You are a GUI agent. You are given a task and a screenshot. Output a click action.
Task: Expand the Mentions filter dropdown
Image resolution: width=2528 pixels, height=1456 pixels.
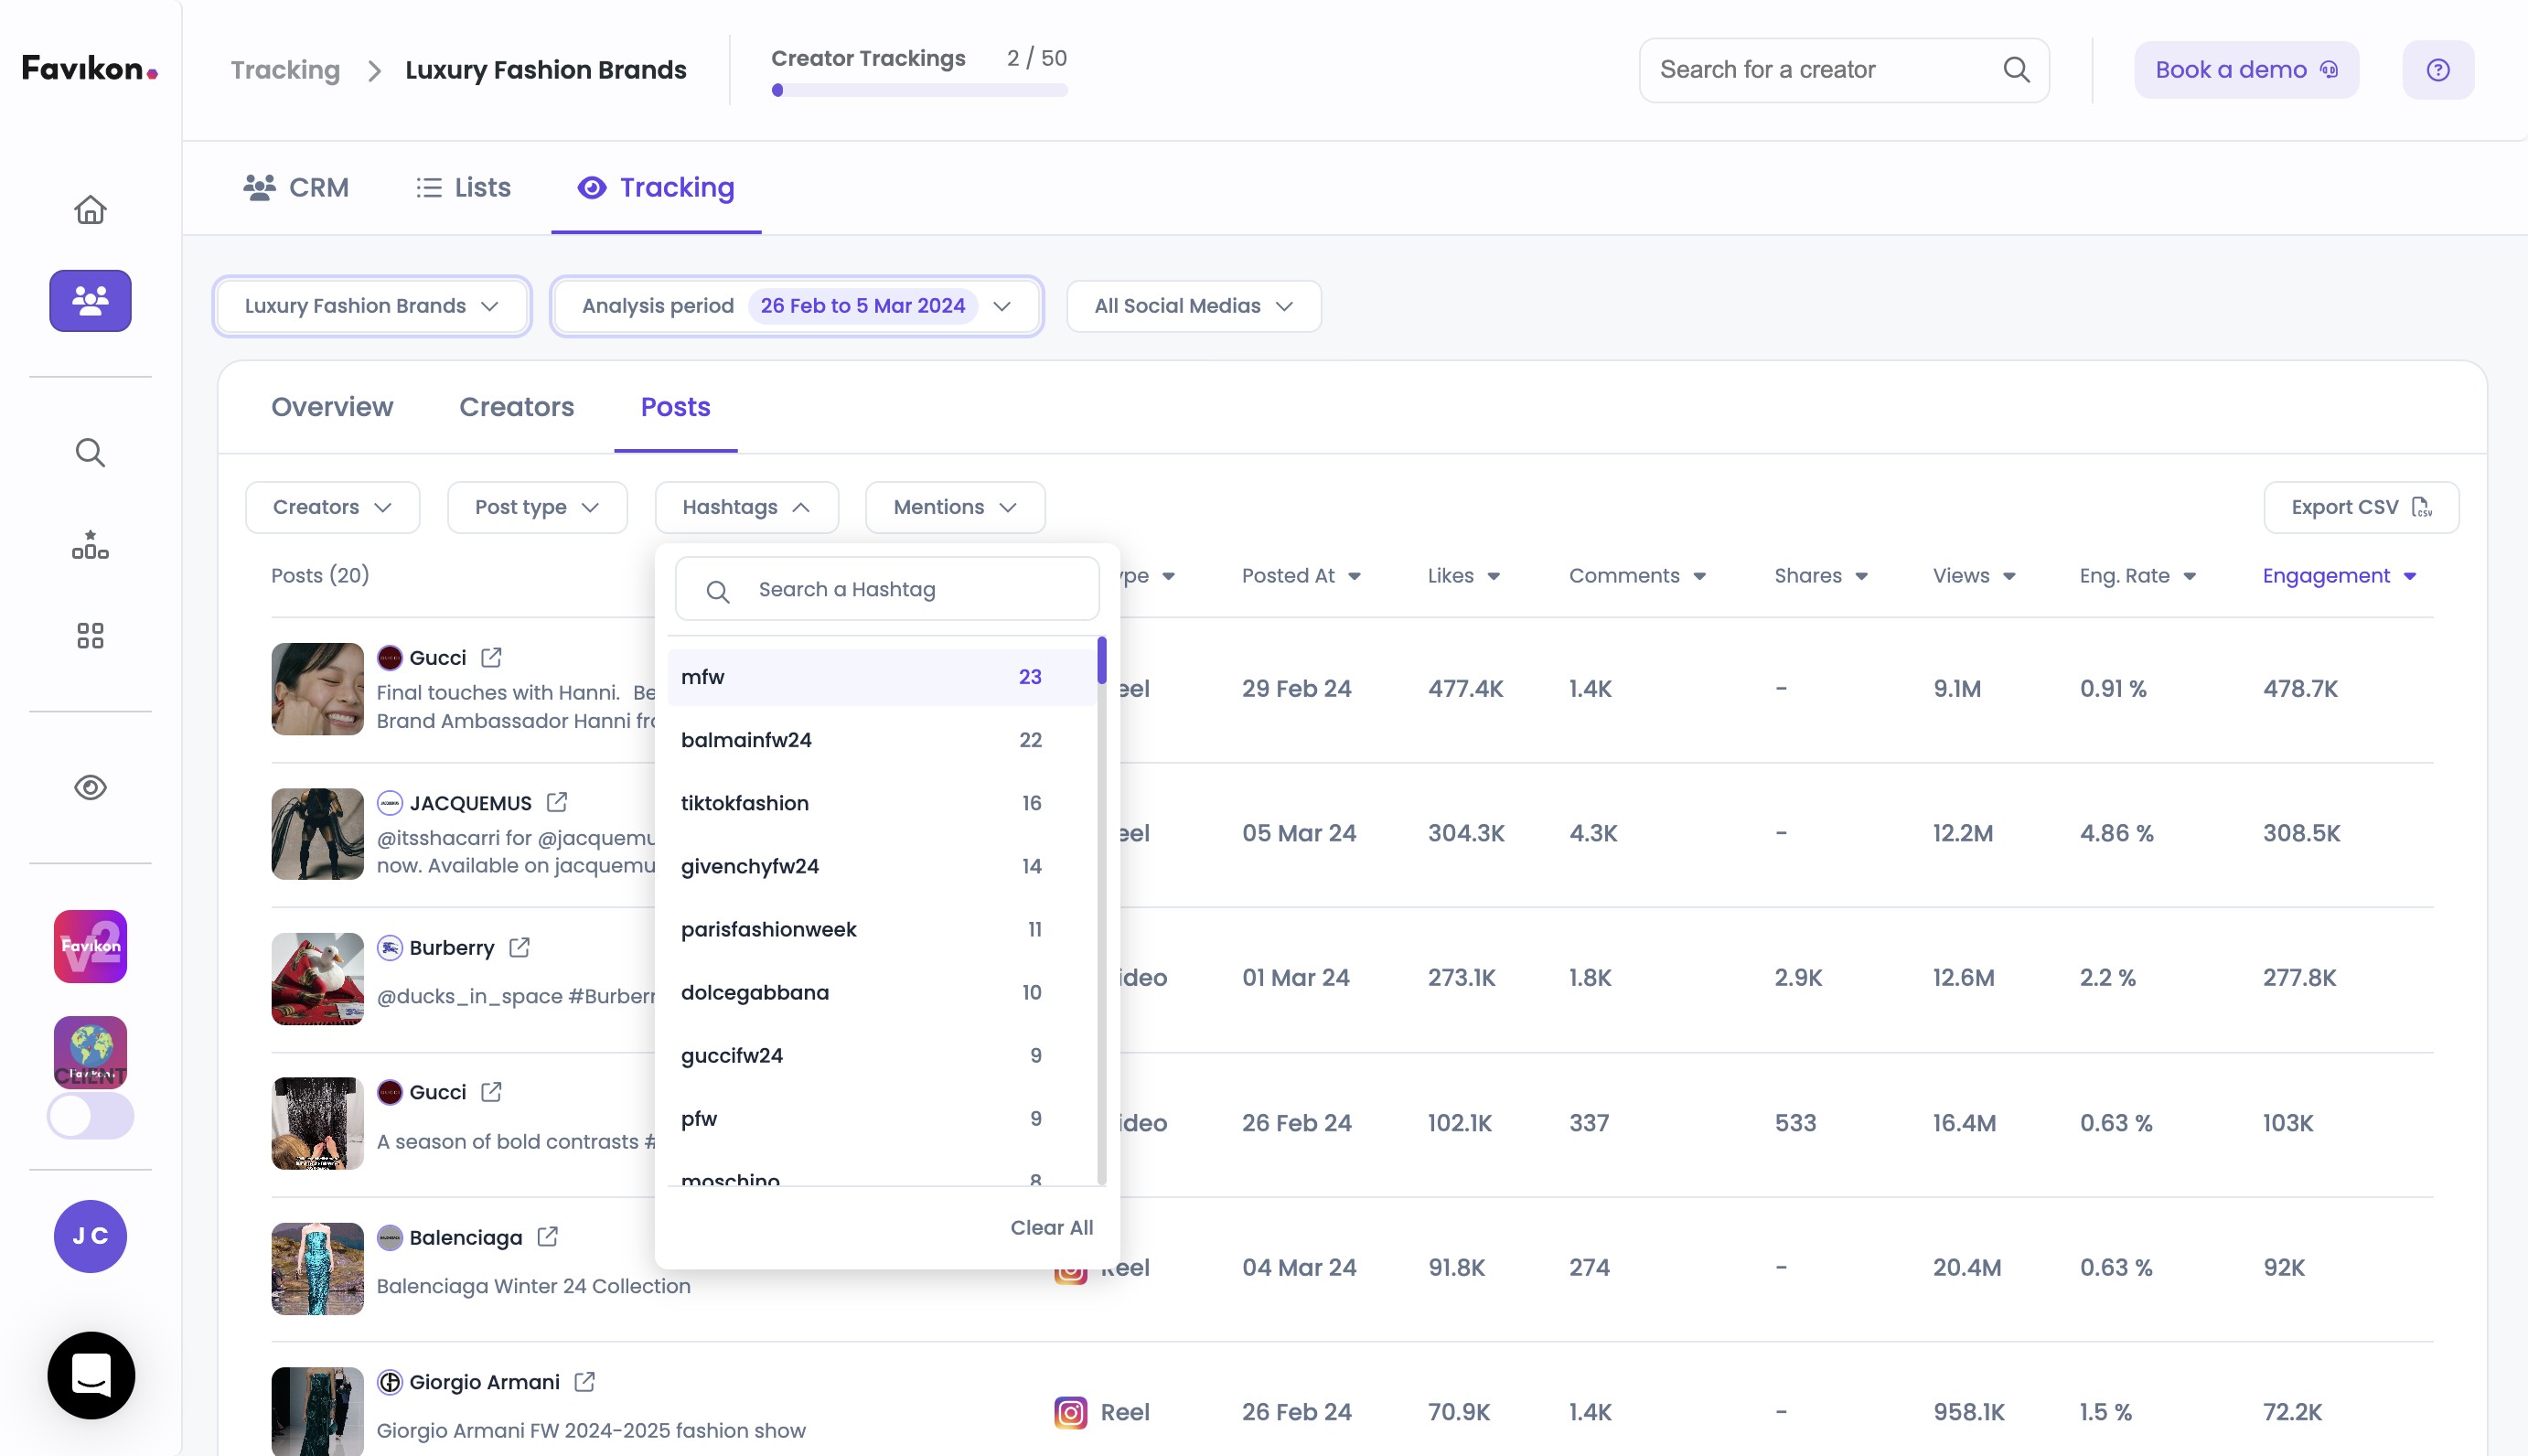[x=954, y=507]
